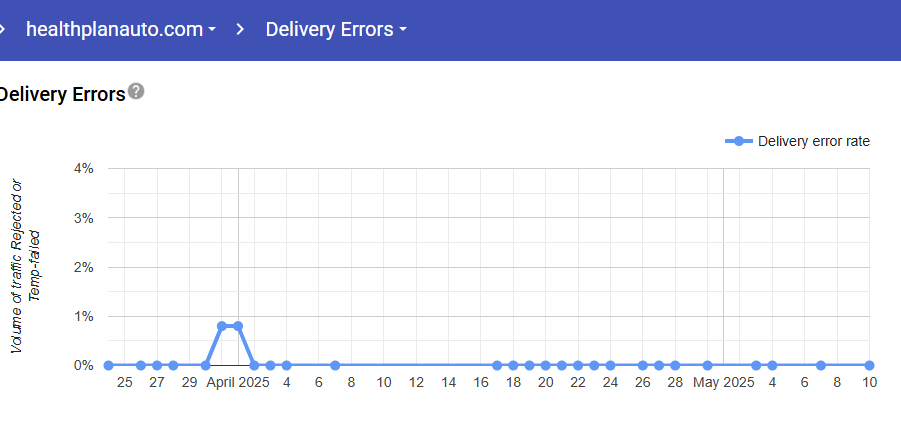Image resolution: width=901 pixels, height=428 pixels.
Task: Click the isolated May 7 data point
Action: (820, 365)
